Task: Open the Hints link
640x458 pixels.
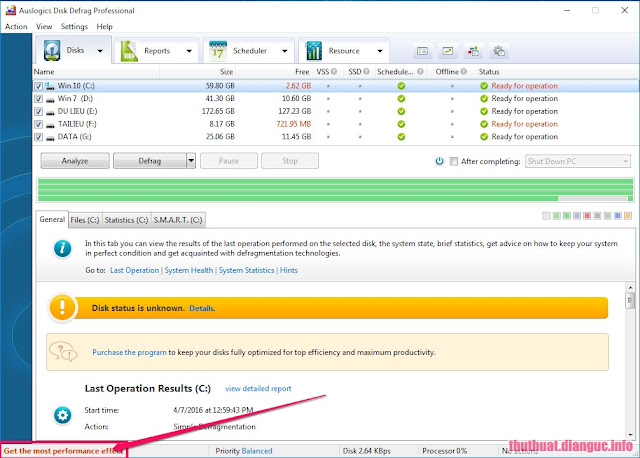Action: [x=289, y=270]
